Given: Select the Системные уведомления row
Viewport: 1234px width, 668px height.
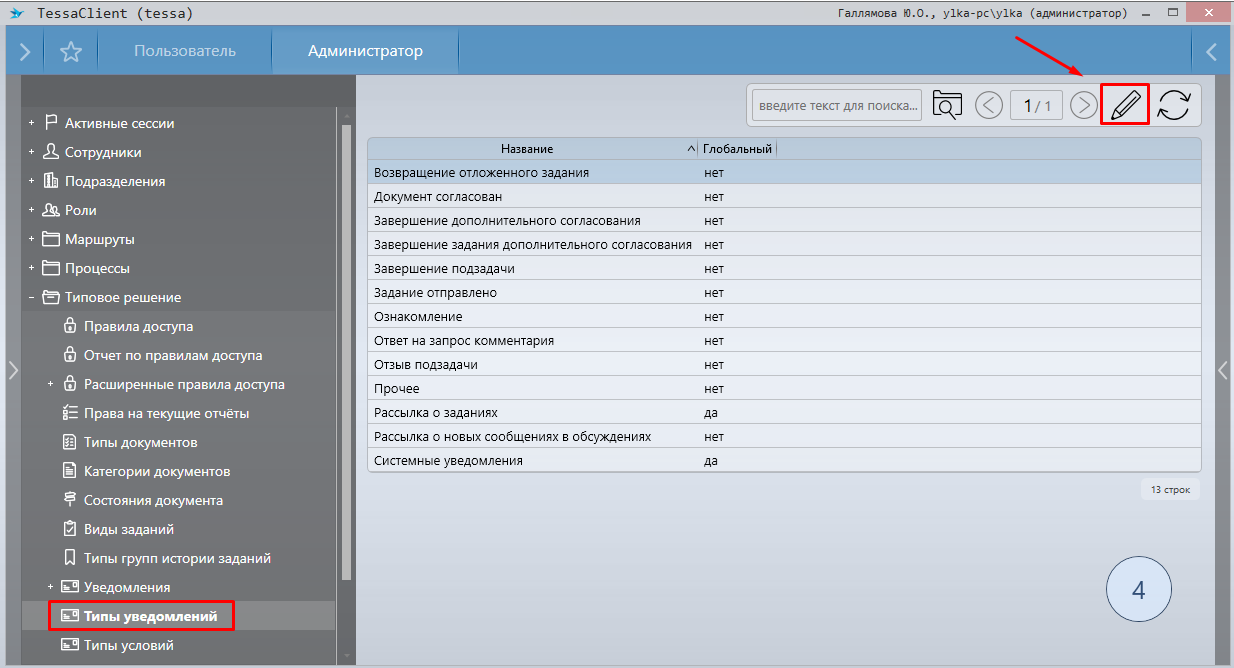Looking at the screenshot, I should [448, 461].
